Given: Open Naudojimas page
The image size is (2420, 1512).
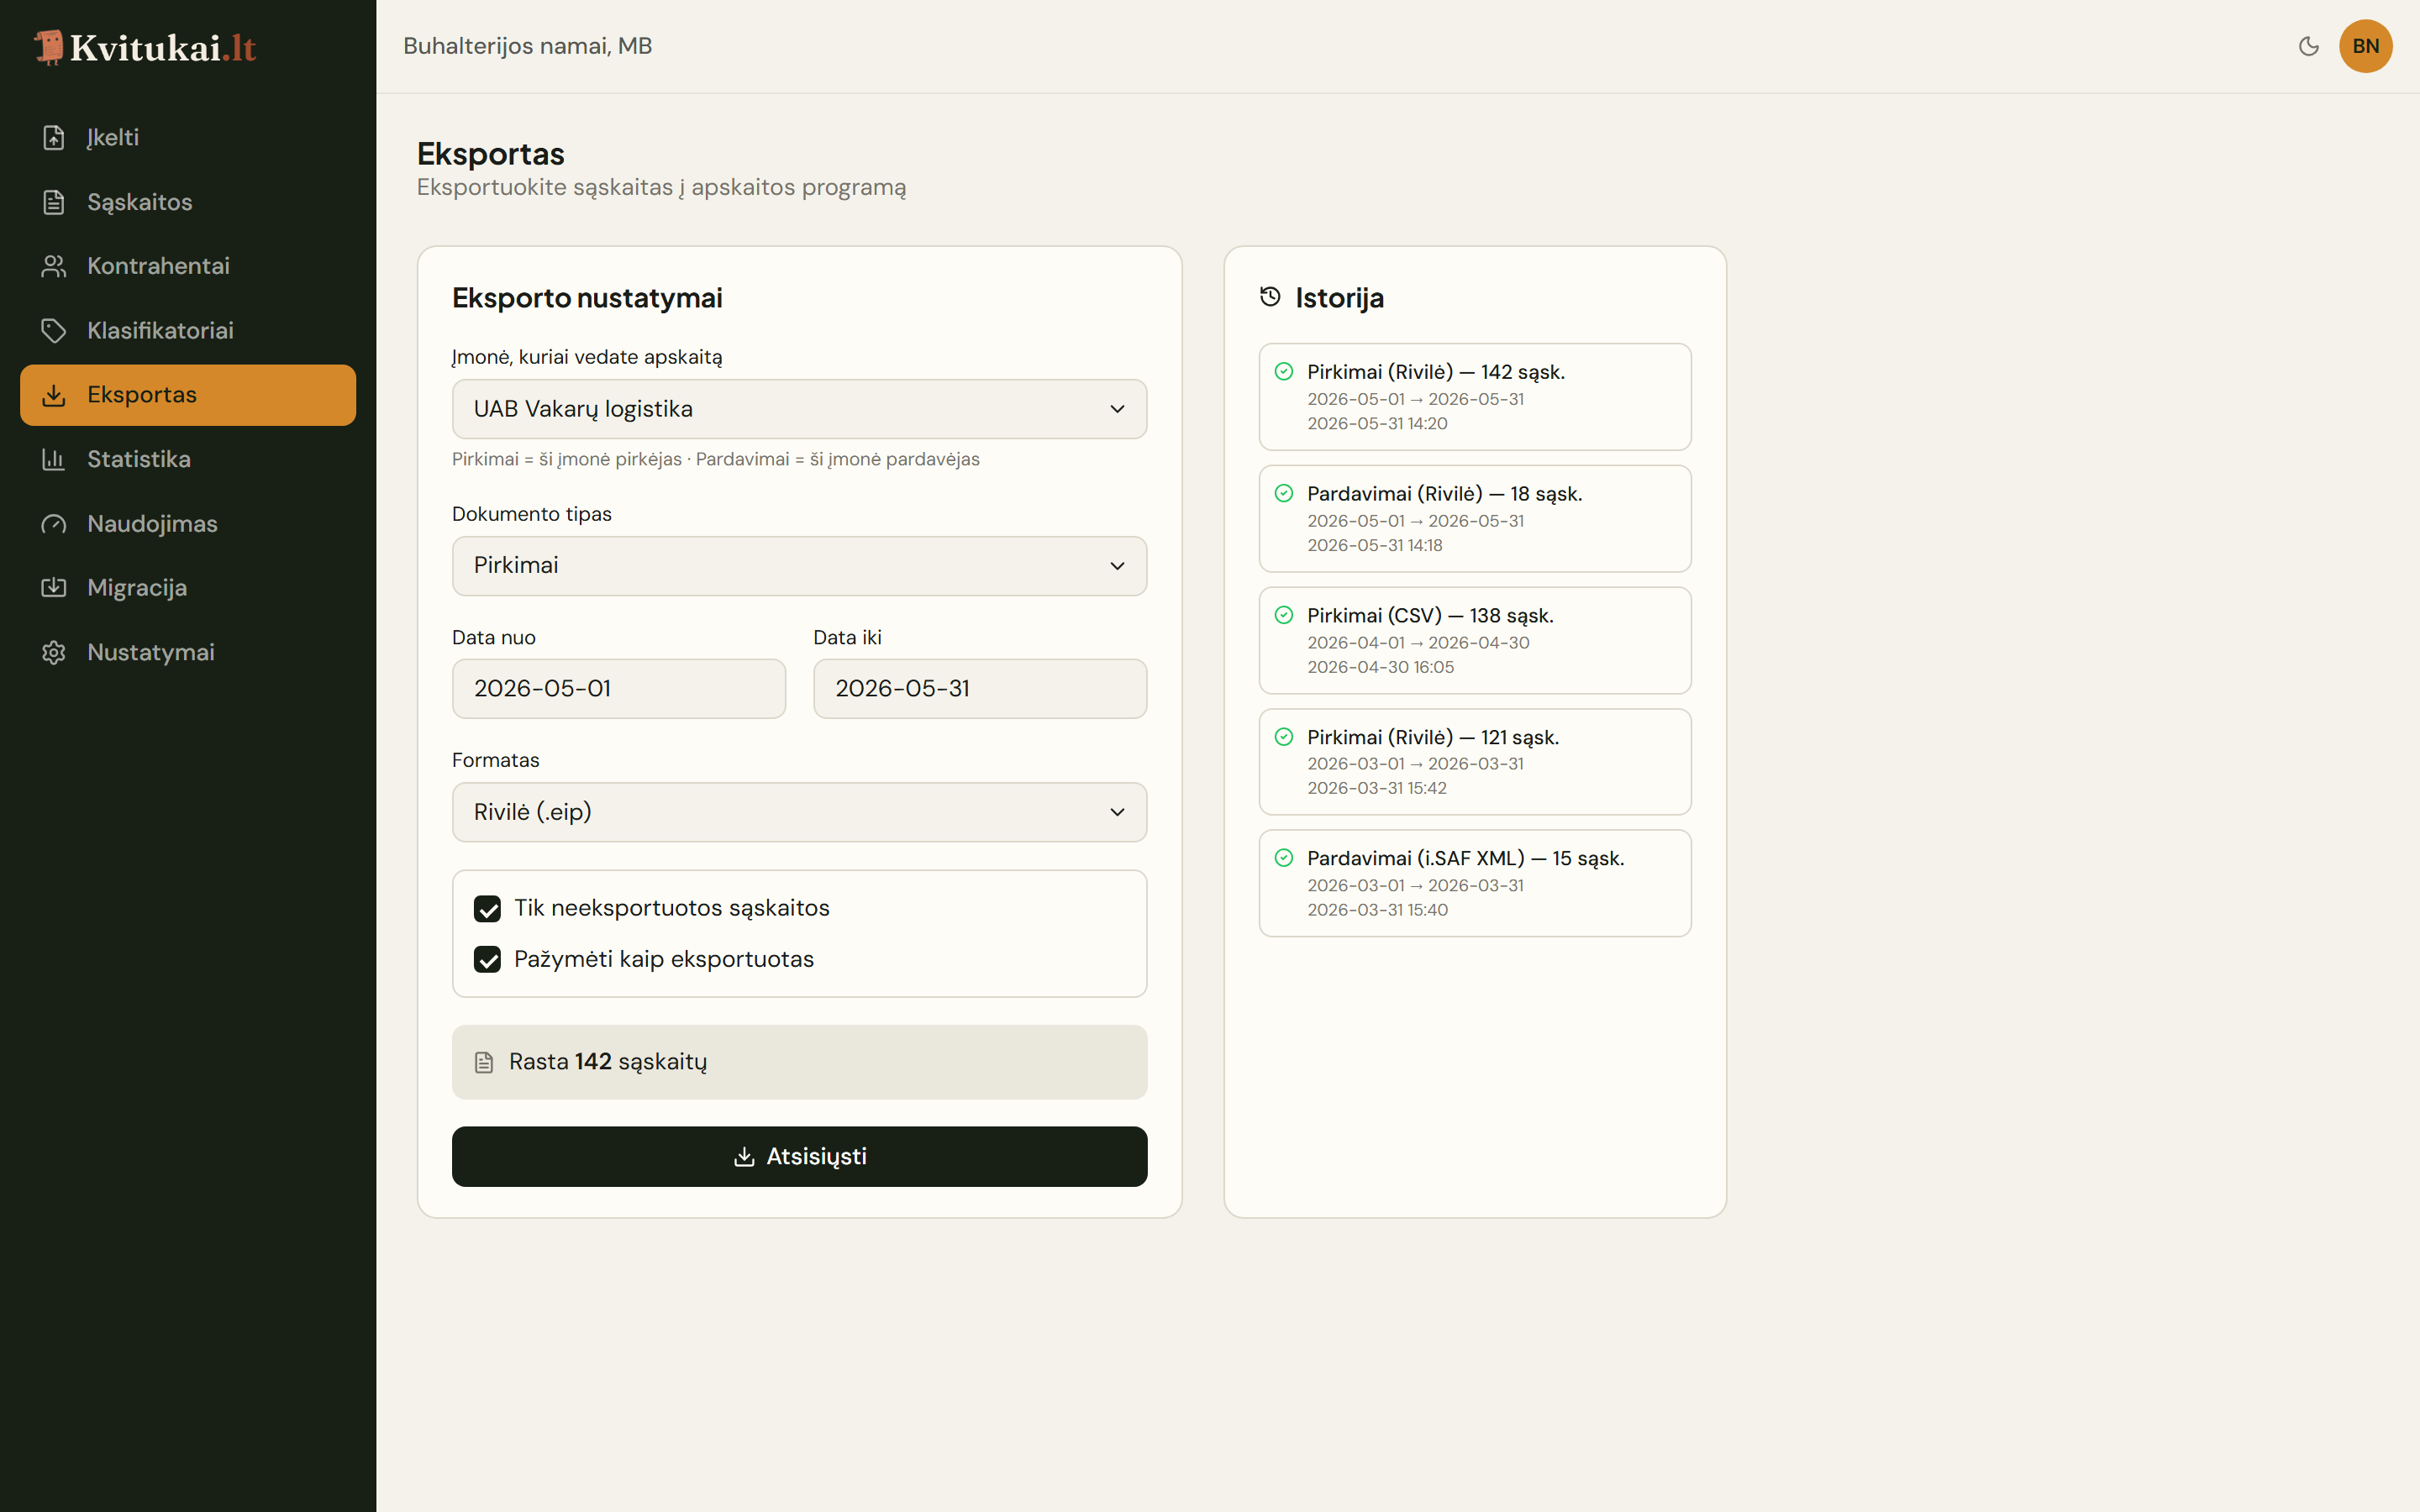Looking at the screenshot, I should (x=188, y=524).
